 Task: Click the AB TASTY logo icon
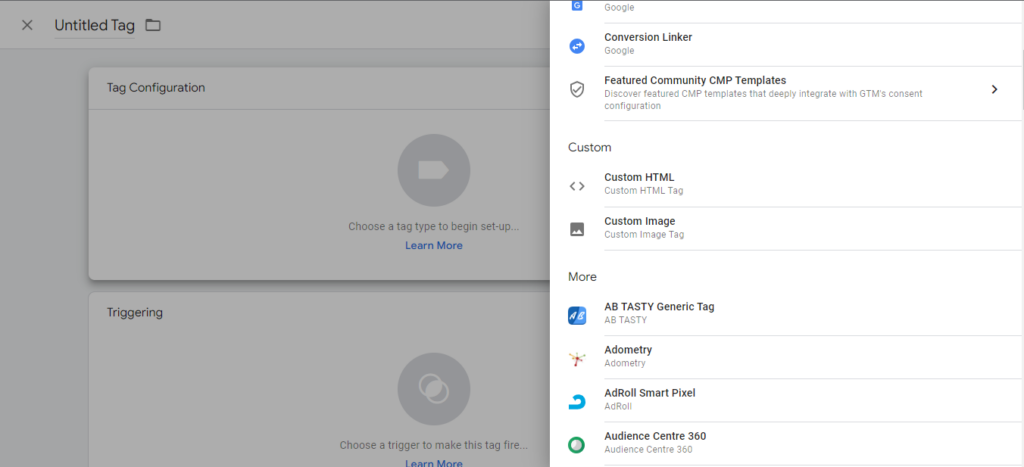(577, 315)
